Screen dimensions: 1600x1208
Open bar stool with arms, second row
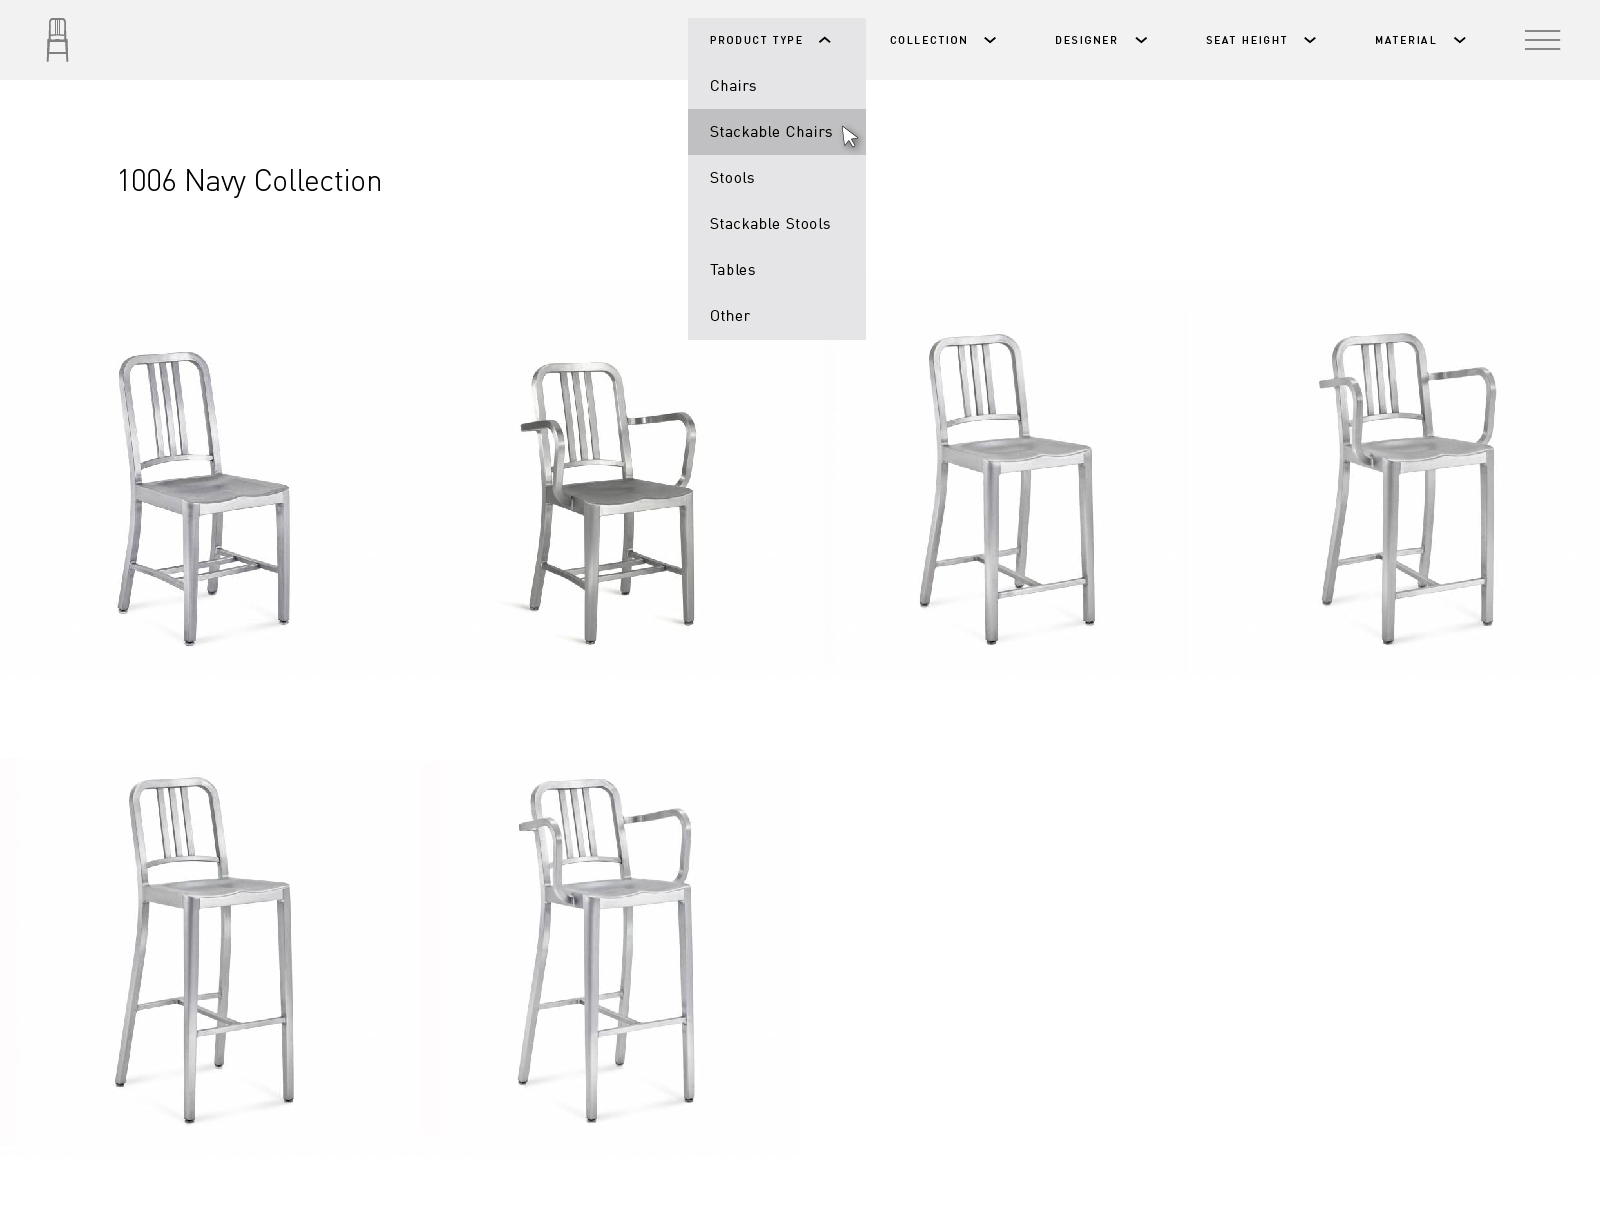coord(606,950)
